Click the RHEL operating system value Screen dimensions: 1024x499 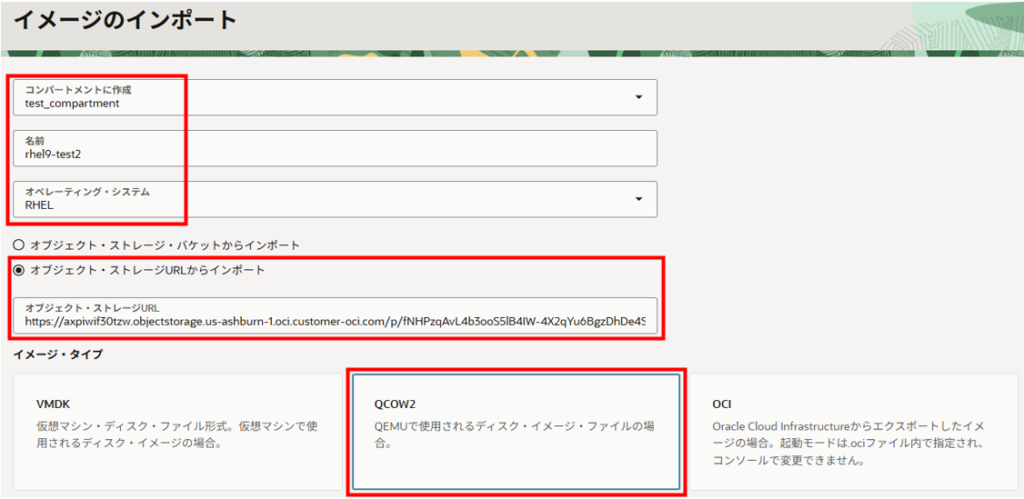[x=42, y=205]
